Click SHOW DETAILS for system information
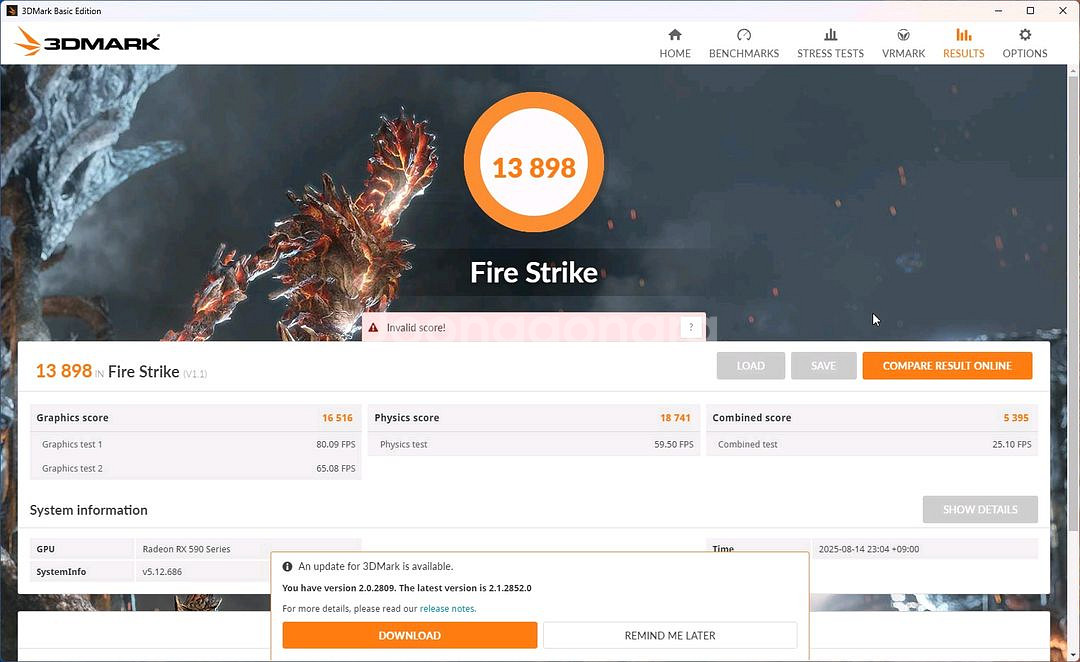Screen dimensions: 1080x662 click(x=980, y=510)
